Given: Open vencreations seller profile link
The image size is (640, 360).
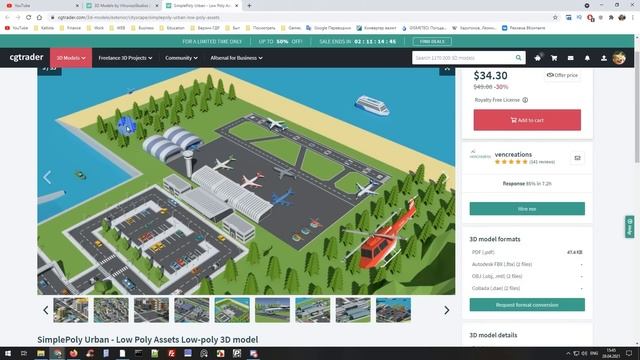Looking at the screenshot, I should point(513,154).
